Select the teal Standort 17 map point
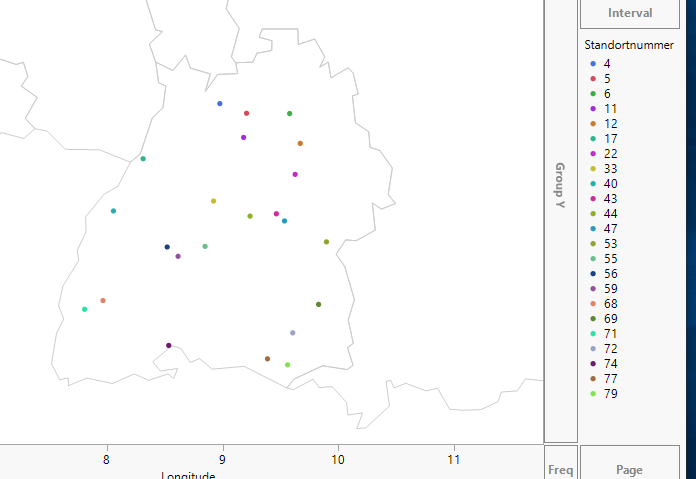This screenshot has height=479, width=696. [143, 159]
